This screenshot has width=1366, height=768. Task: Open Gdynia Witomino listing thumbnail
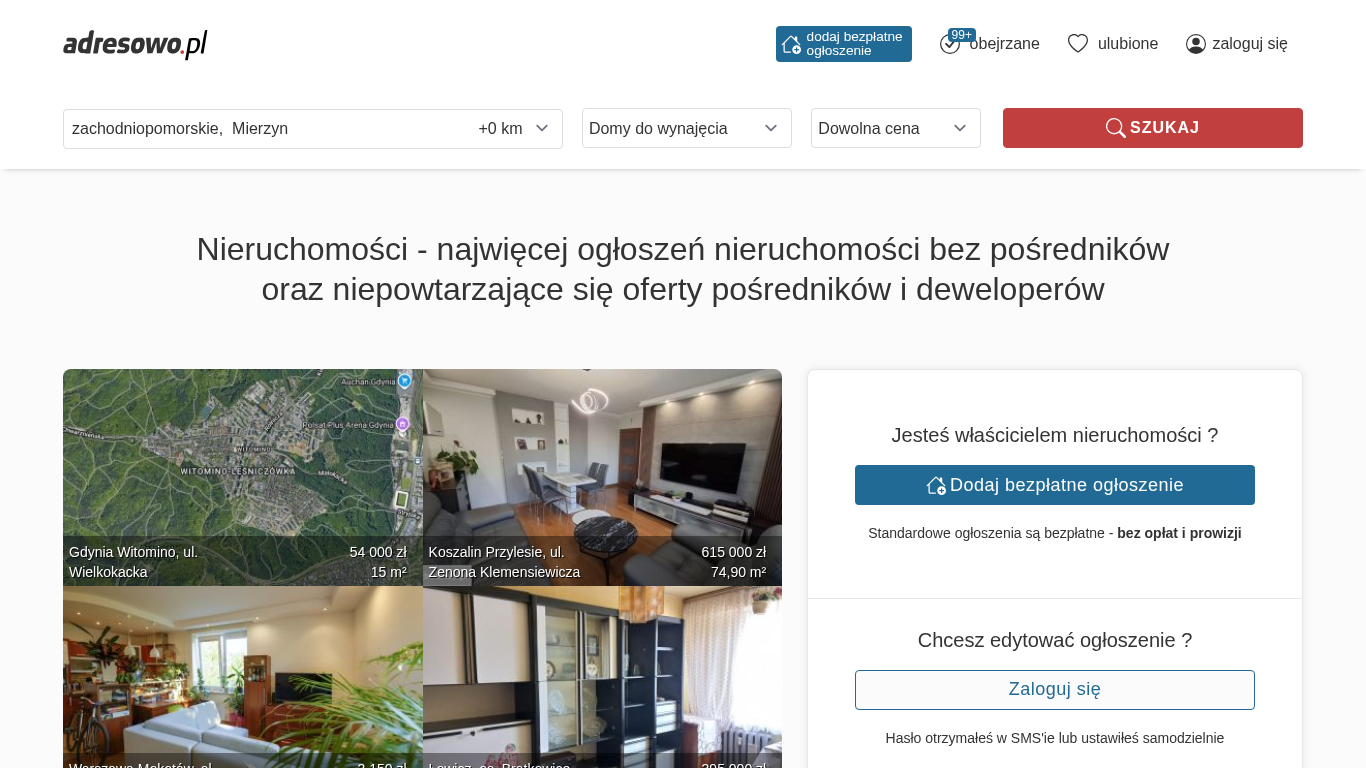243,477
